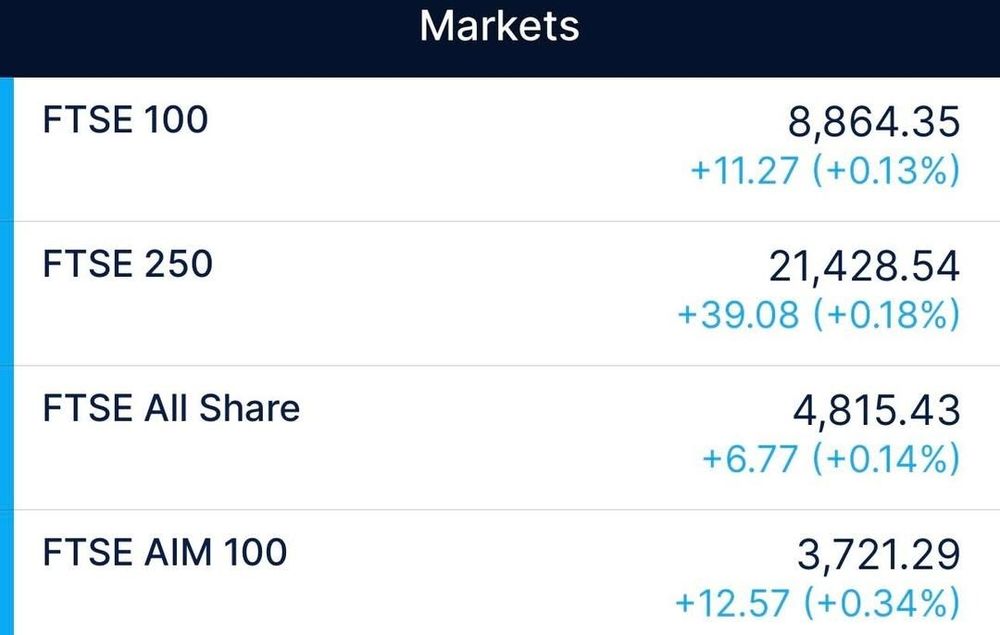This screenshot has width=1000, height=635.
Task: Click the blue bar beside FTSE 100
Action: pyautogui.click(x=6, y=149)
